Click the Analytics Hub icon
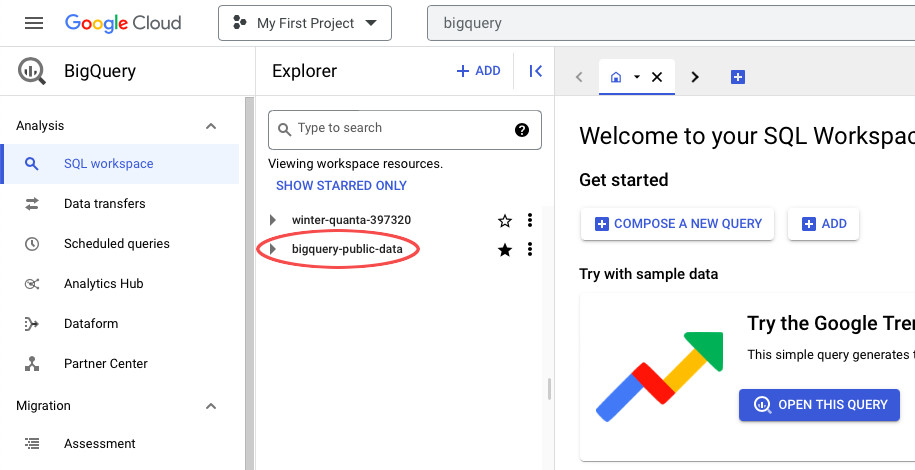 point(32,284)
